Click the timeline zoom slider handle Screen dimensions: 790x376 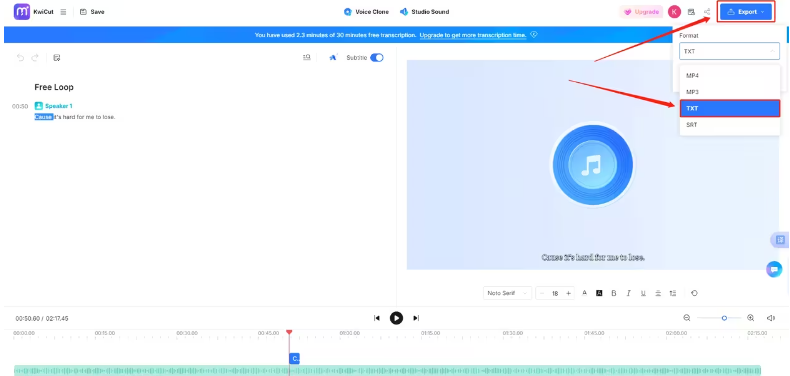point(724,318)
